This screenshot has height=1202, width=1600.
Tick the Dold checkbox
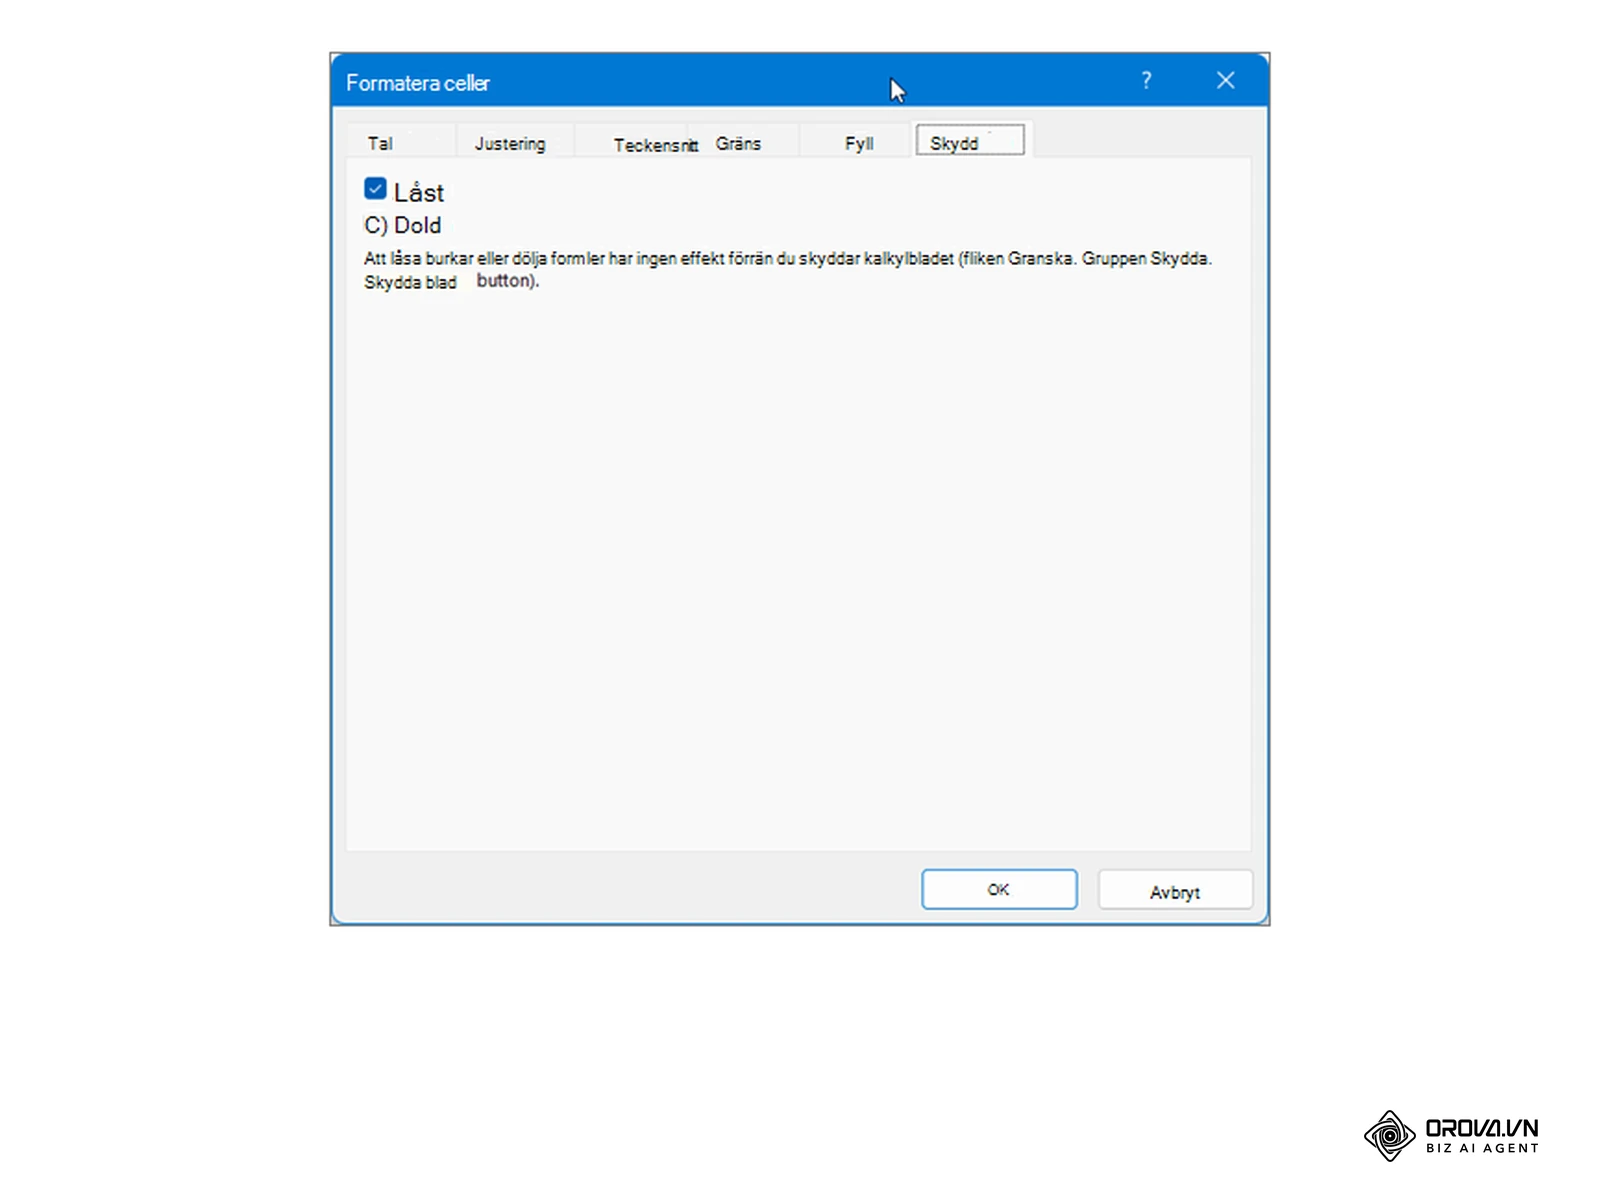[x=374, y=226]
